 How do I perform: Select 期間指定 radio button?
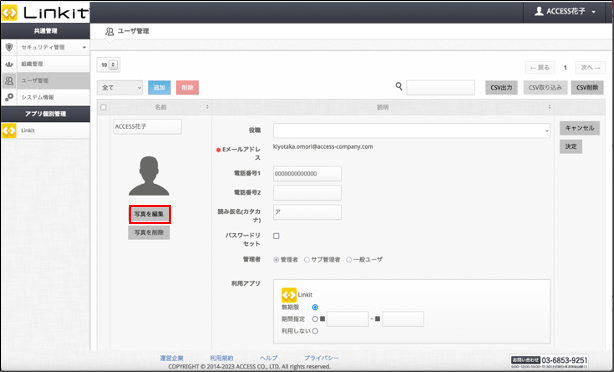pyautogui.click(x=315, y=319)
